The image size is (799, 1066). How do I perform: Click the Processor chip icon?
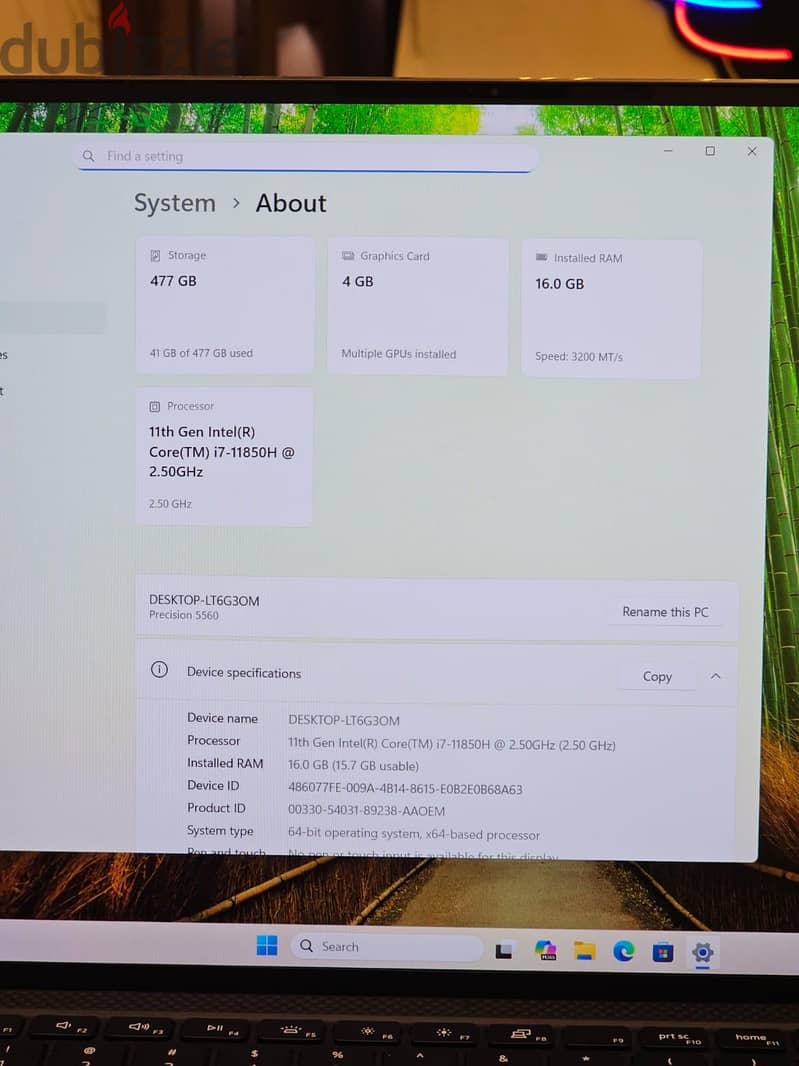pyautogui.click(x=154, y=407)
